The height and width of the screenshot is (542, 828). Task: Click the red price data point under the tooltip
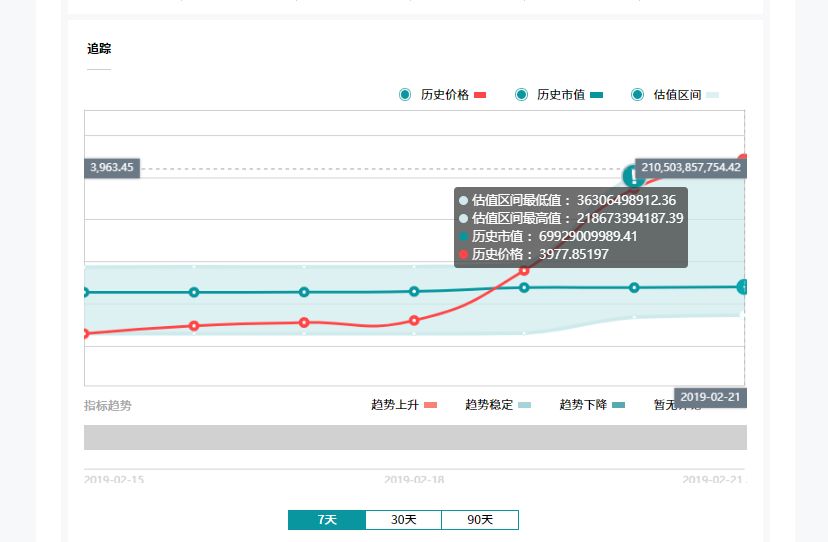click(x=524, y=270)
